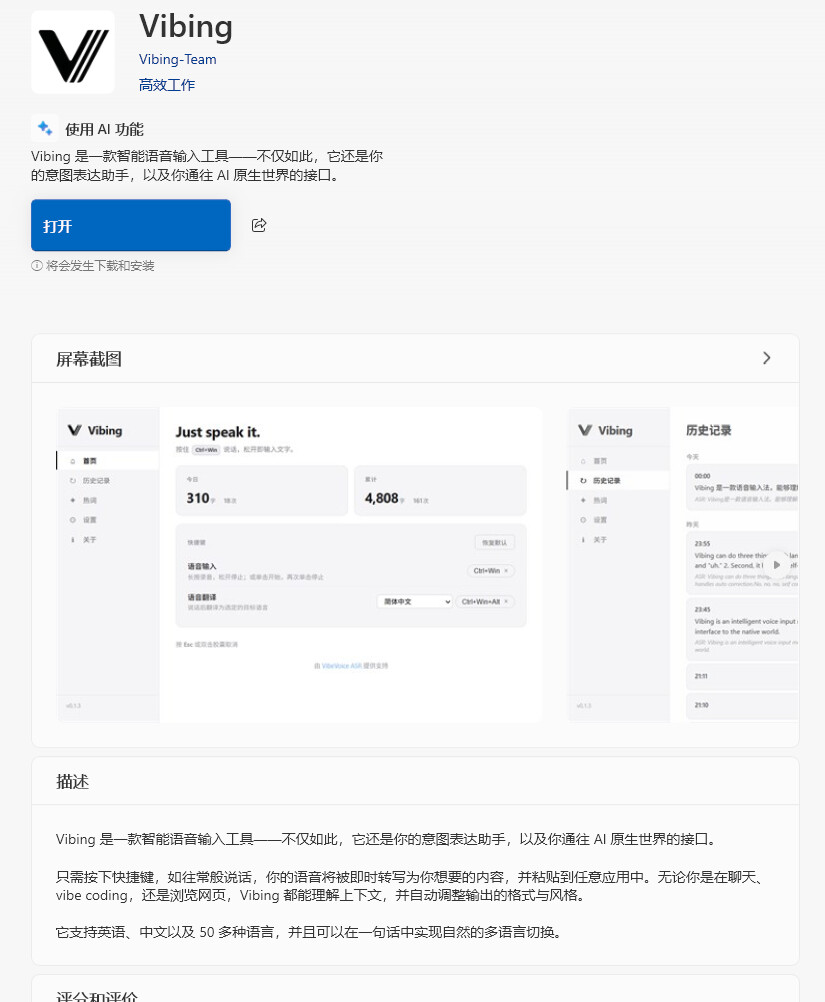
Task: Open the 'Just speak it.' screenshot thumbnail
Action: (300, 564)
